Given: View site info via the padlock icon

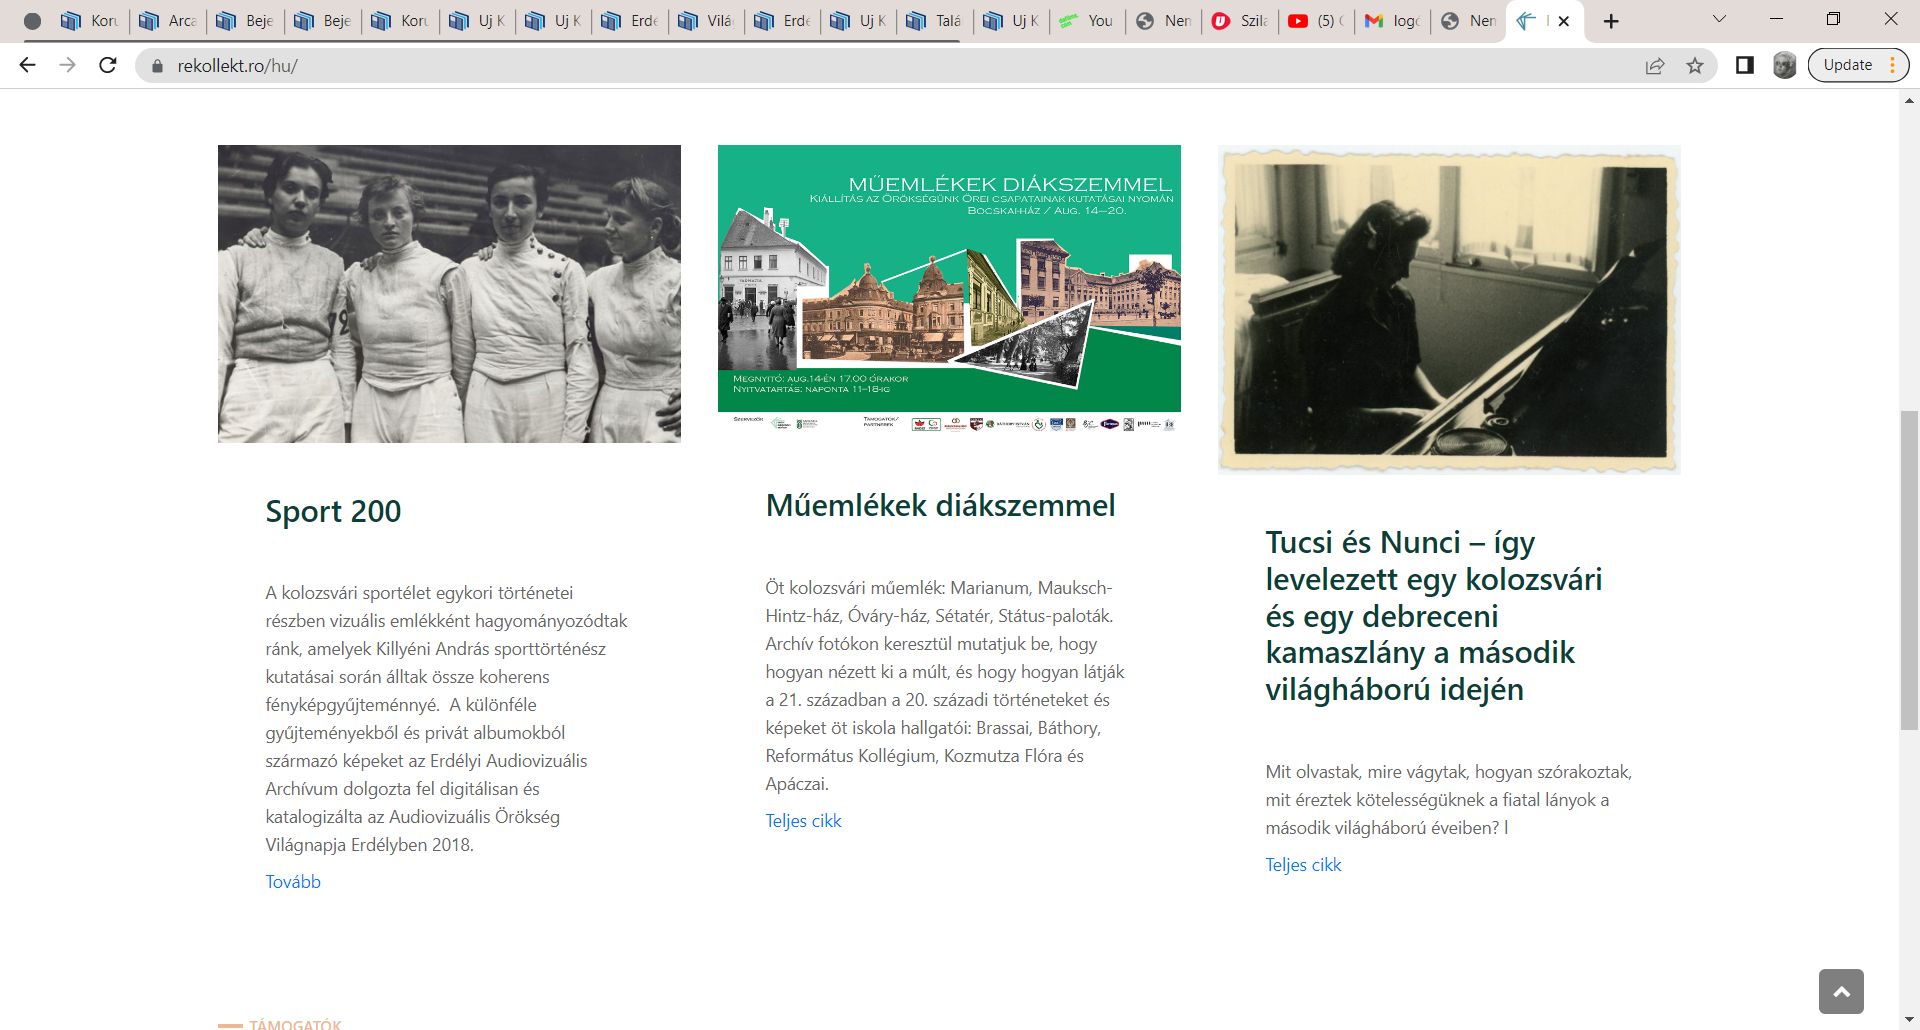Looking at the screenshot, I should click(x=157, y=66).
